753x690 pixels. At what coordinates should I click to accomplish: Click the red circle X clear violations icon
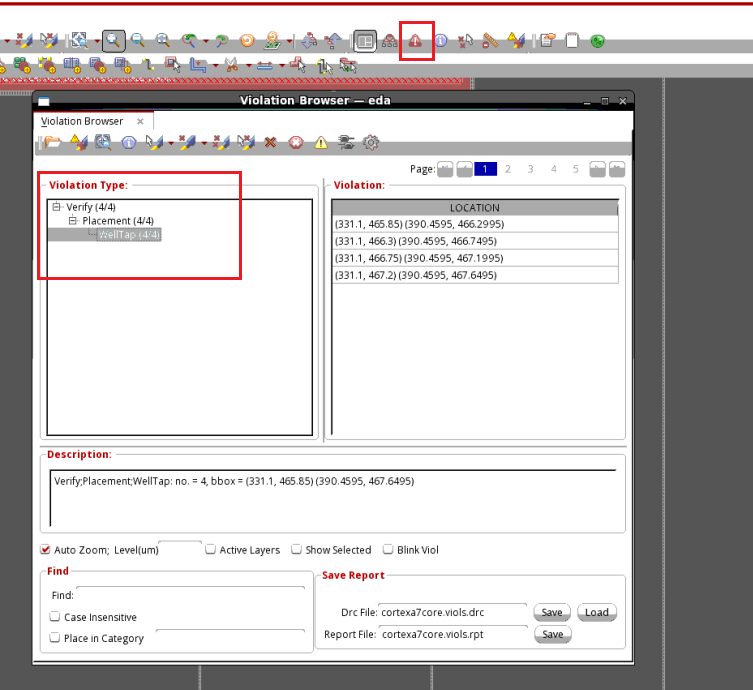click(296, 143)
